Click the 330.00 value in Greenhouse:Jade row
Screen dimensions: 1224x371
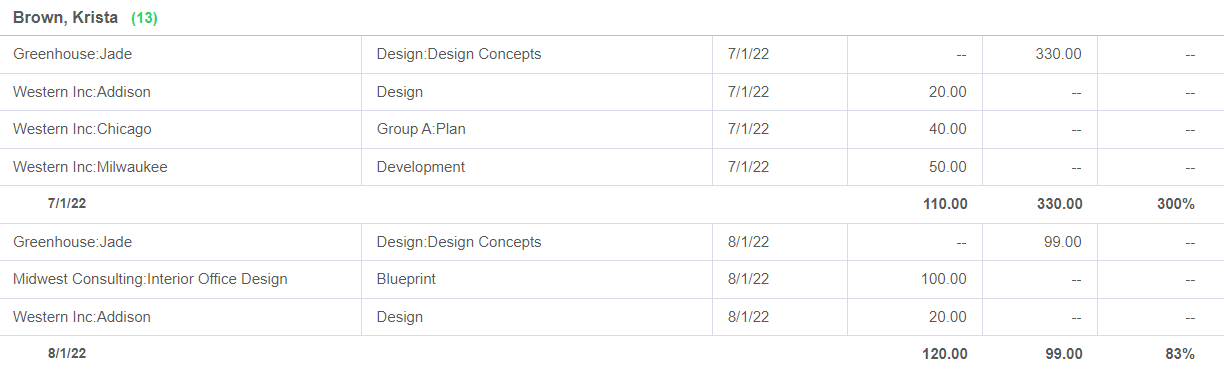tap(1058, 54)
